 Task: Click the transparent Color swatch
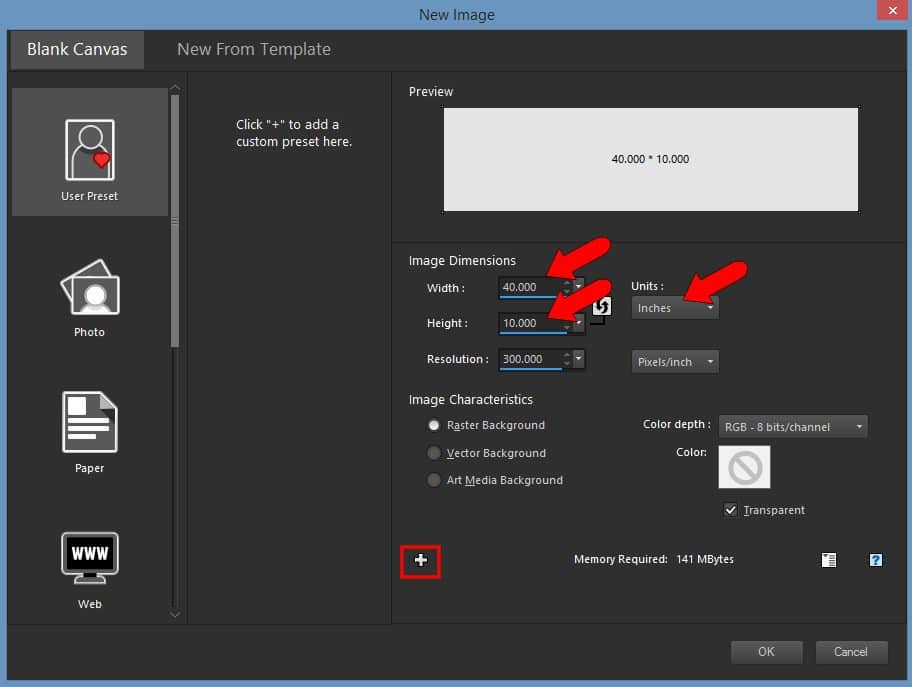coord(744,467)
